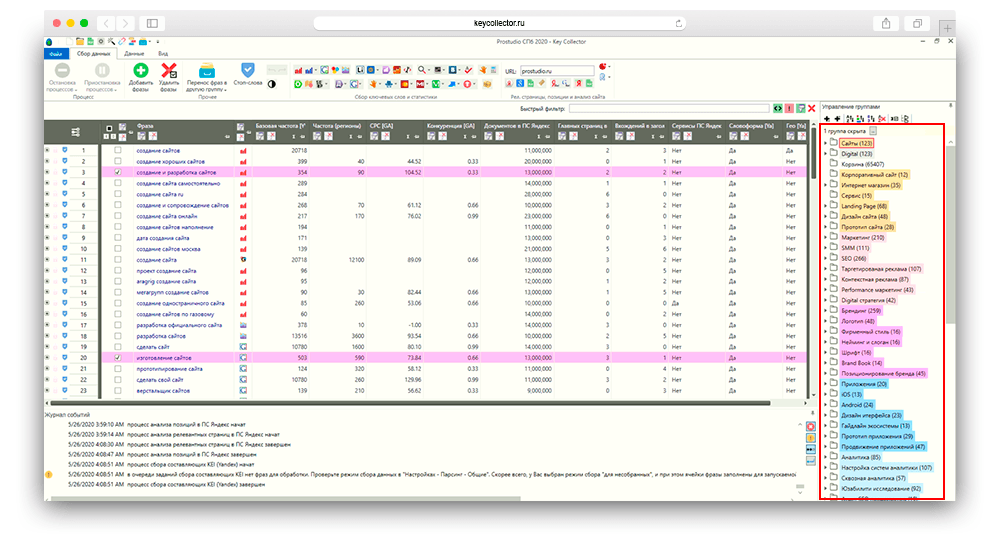Check the box for сделать сайт row
This screenshot has height=550, width=1000.
117,346
